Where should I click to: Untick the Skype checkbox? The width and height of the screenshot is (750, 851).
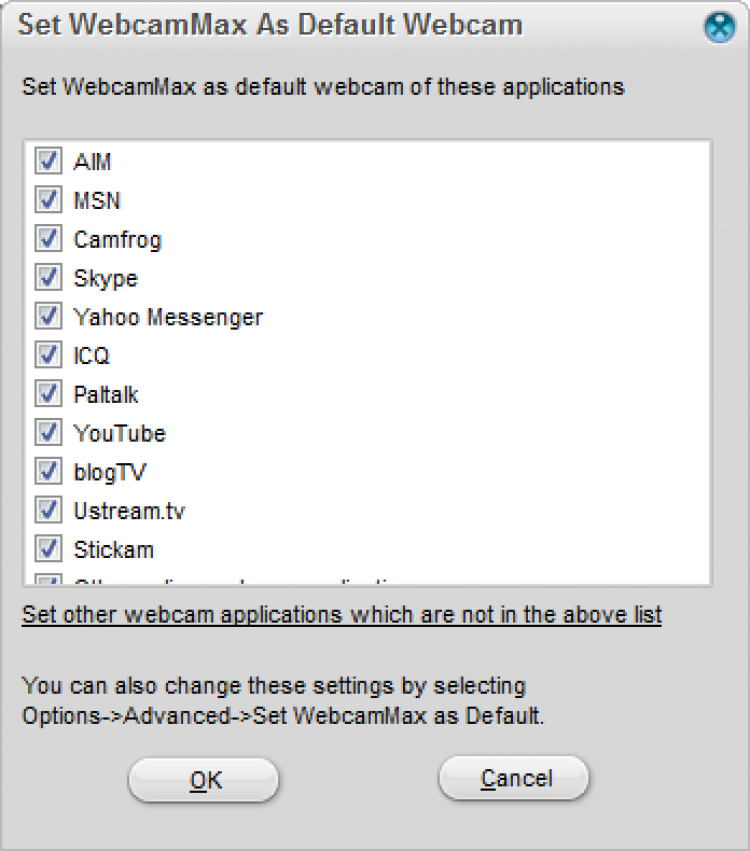[48, 277]
